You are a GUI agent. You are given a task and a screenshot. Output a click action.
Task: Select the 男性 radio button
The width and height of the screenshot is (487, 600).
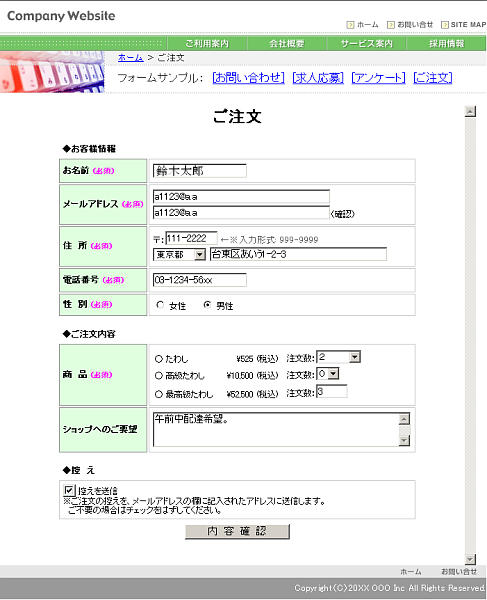[x=207, y=305]
